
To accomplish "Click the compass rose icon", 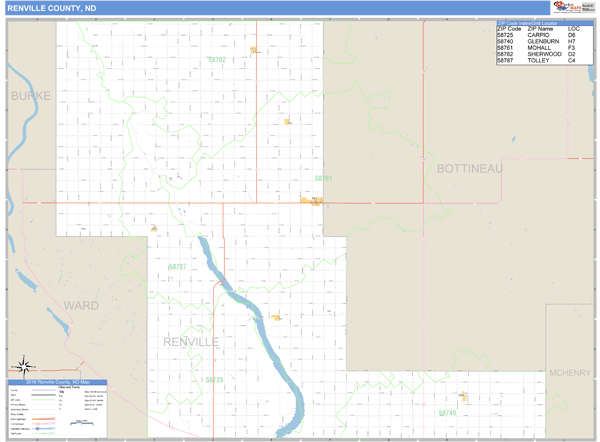I will pyautogui.click(x=24, y=367).
